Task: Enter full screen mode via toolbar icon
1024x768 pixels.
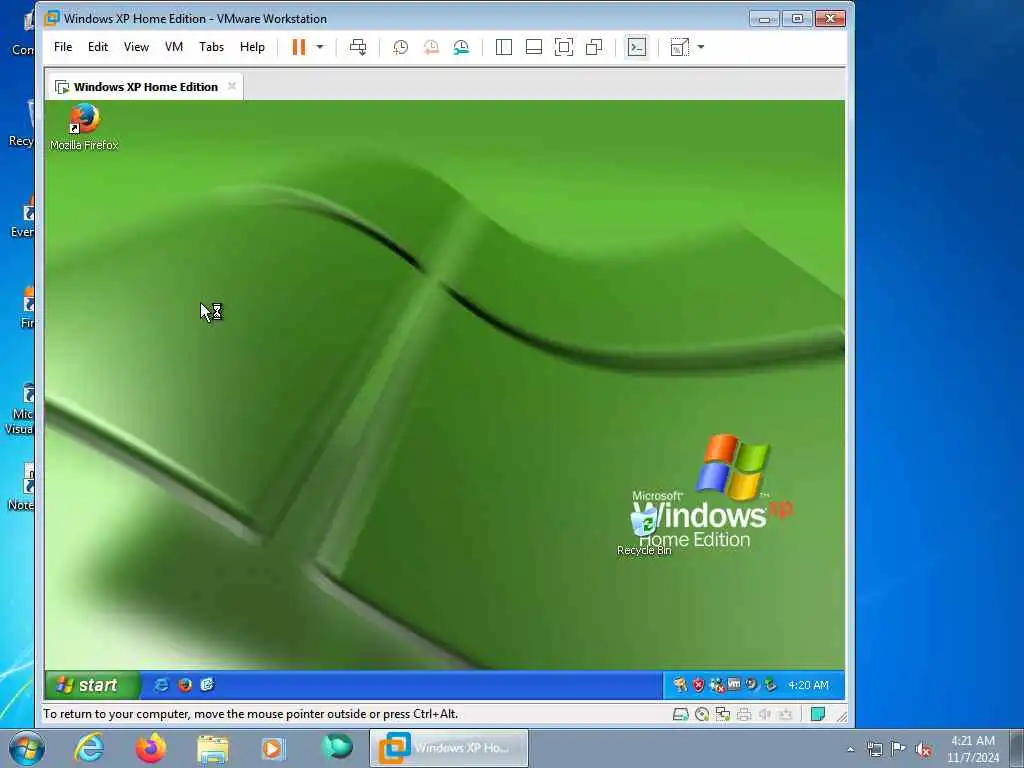Action: pyautogui.click(x=564, y=47)
